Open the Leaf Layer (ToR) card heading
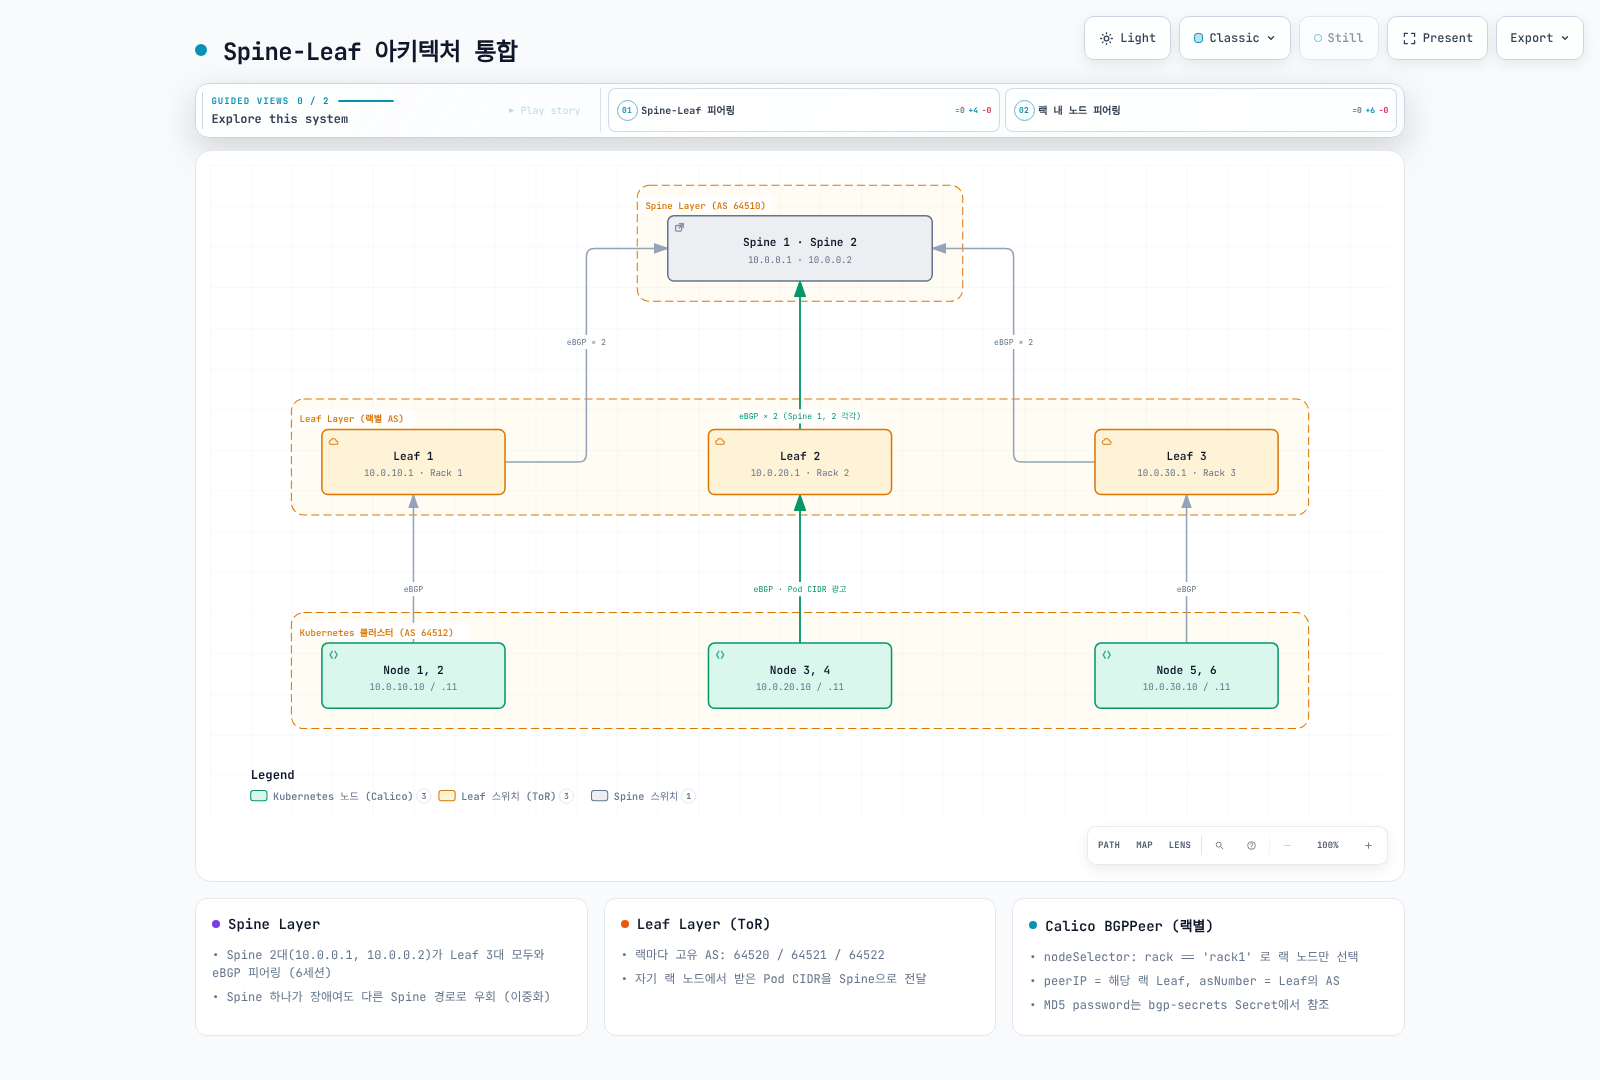 (703, 924)
